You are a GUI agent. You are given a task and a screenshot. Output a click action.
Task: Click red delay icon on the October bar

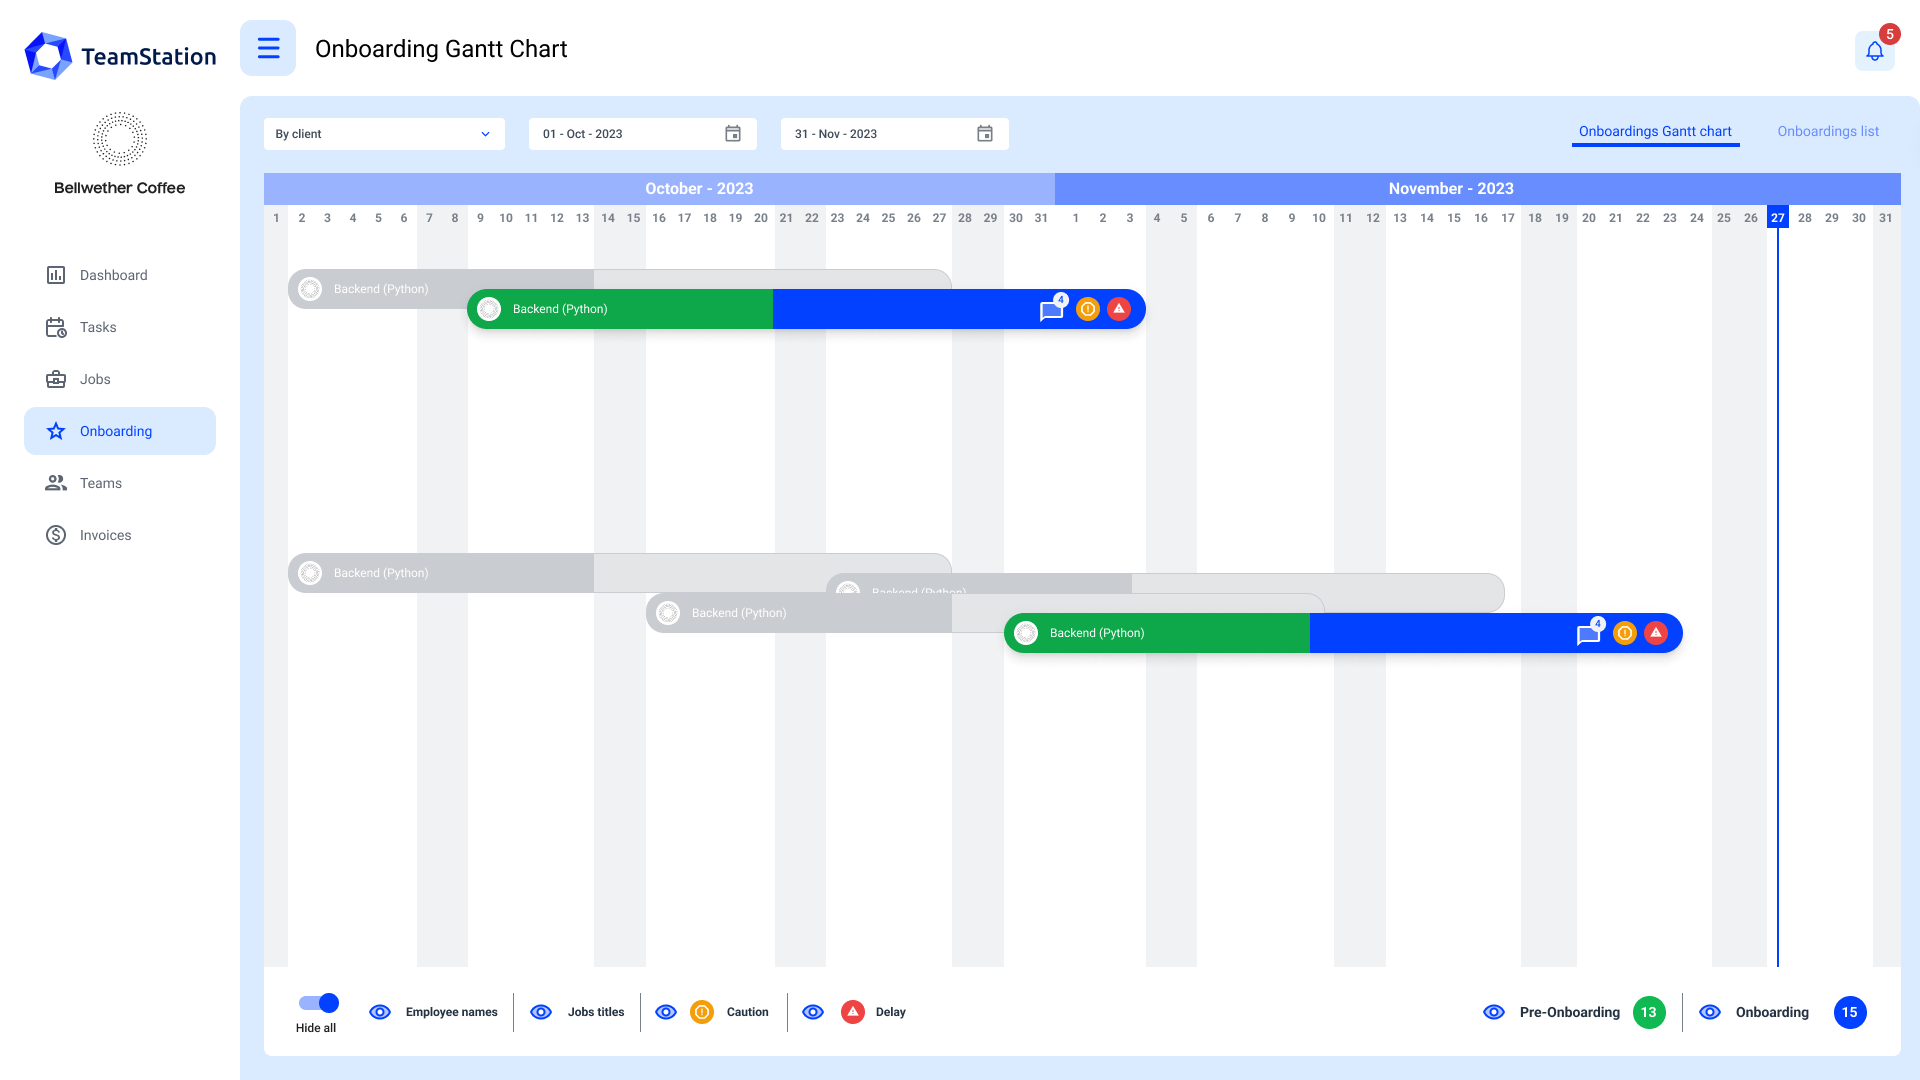coord(1119,309)
